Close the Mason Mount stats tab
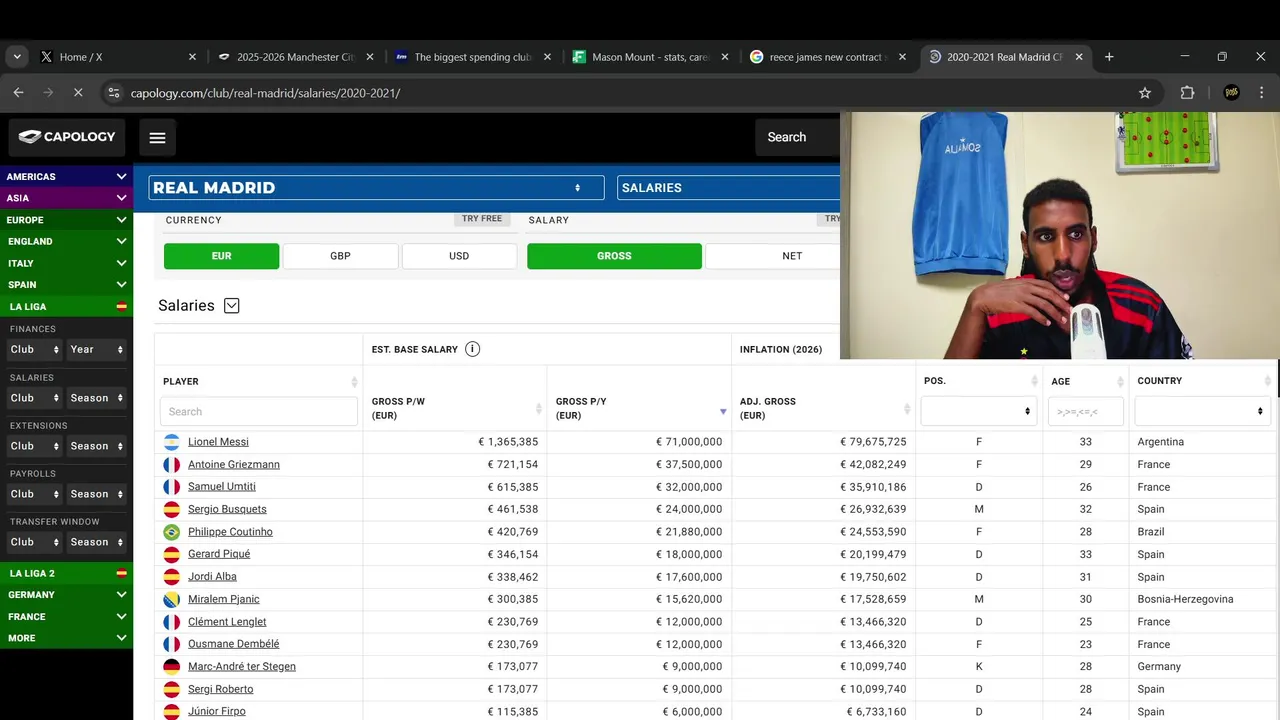The image size is (1280, 720). (x=725, y=57)
